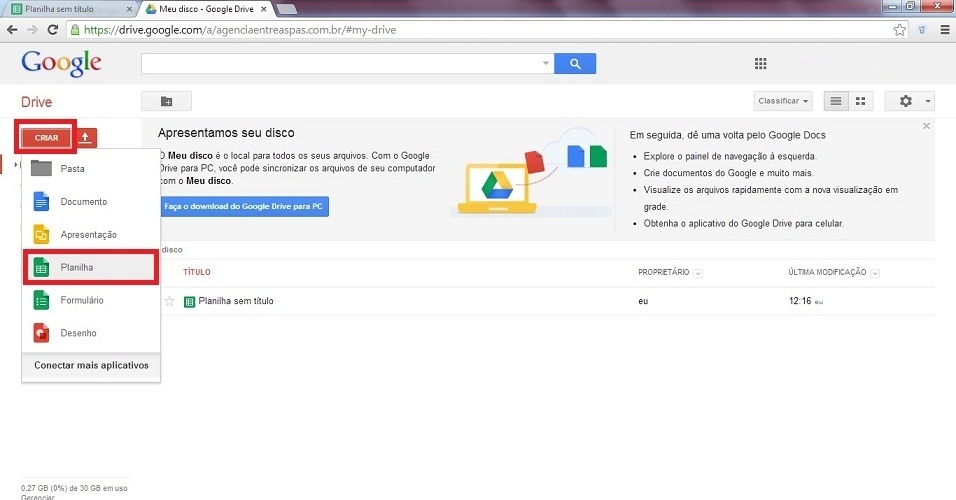Click the red drawing icon beside Desenho

(41, 333)
